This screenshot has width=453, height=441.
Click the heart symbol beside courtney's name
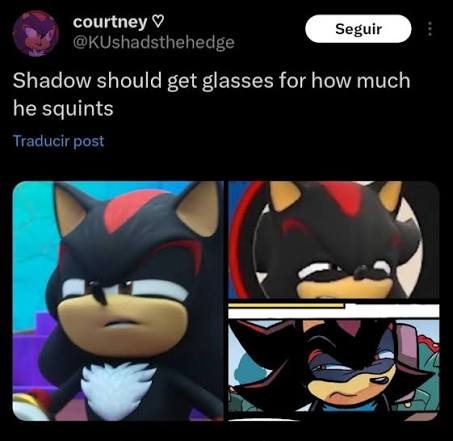[157, 22]
